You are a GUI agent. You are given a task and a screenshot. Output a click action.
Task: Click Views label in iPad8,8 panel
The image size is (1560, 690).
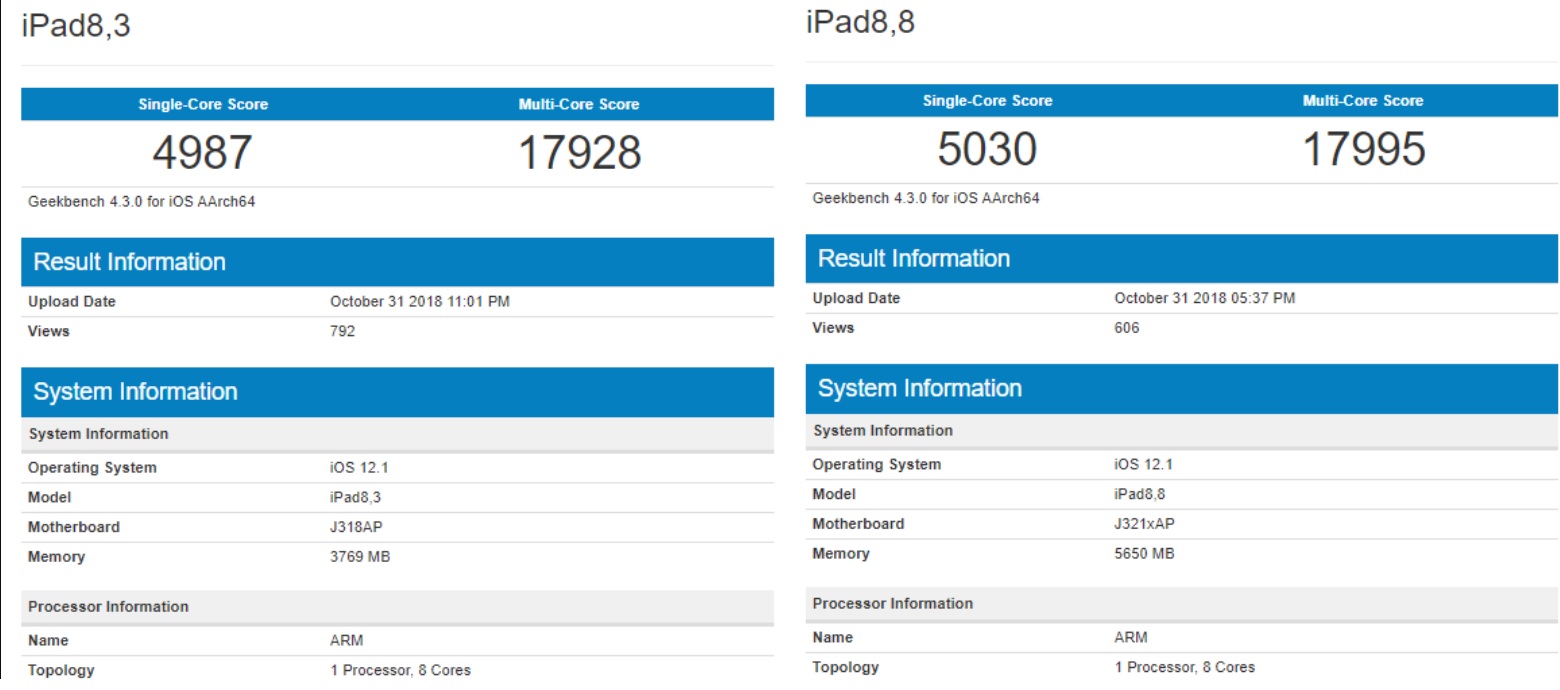(x=833, y=328)
